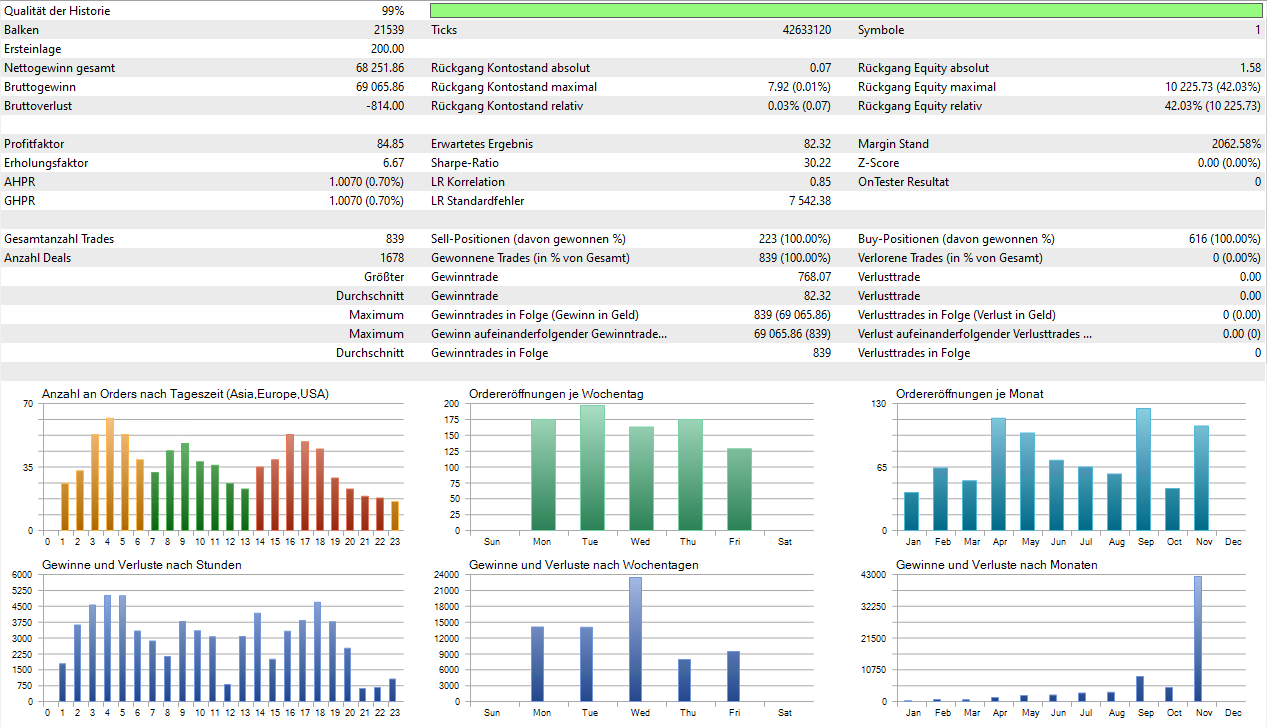The image size is (1267, 727).
Task: Click 'Gewinne und Verluste nach Monaten' title
Action: tap(997, 565)
